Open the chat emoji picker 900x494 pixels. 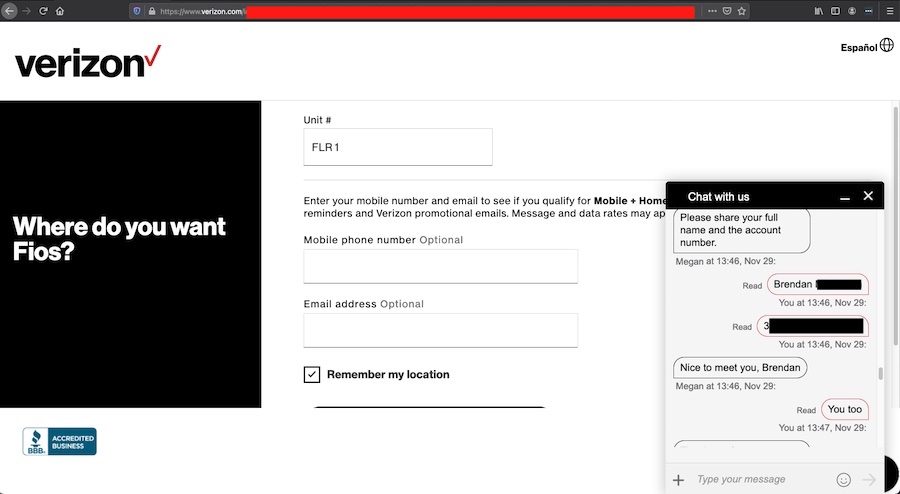click(843, 480)
